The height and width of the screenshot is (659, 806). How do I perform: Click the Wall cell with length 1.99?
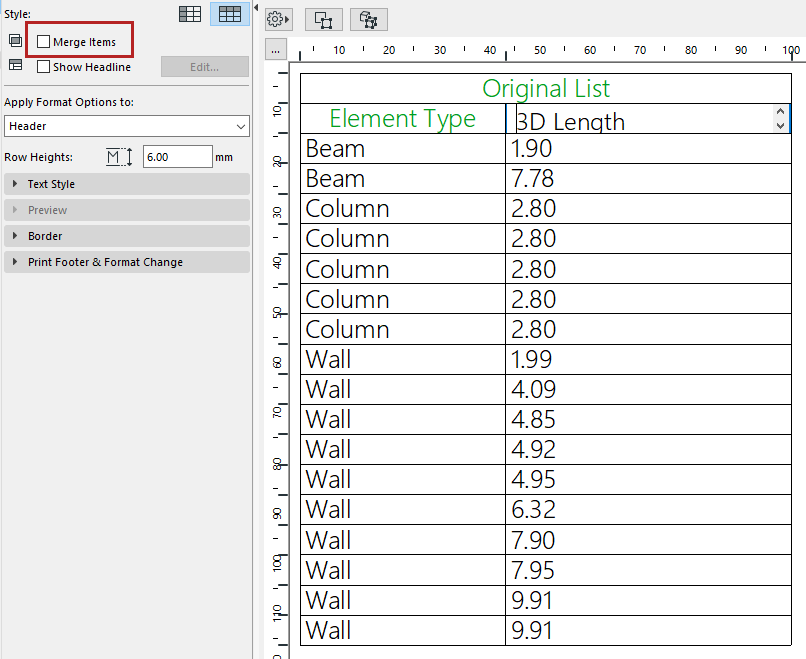coord(403,359)
